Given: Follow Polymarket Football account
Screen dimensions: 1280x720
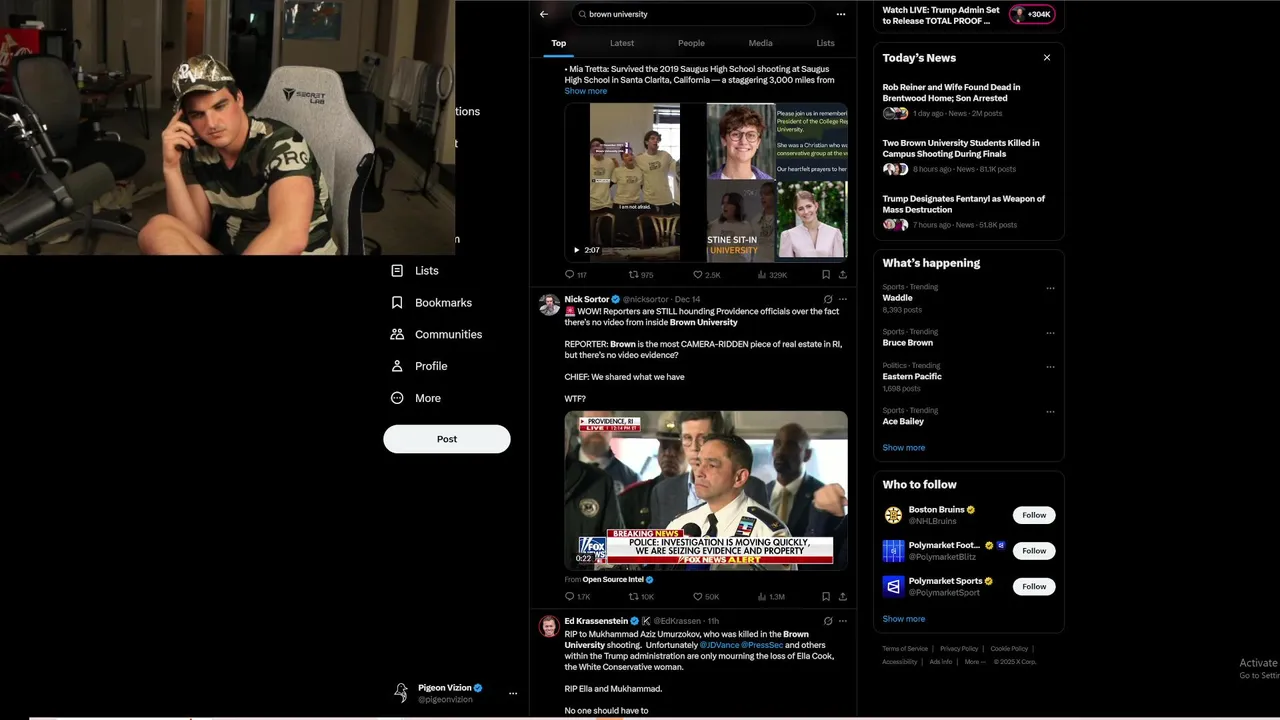Looking at the screenshot, I should click(x=1034, y=551).
